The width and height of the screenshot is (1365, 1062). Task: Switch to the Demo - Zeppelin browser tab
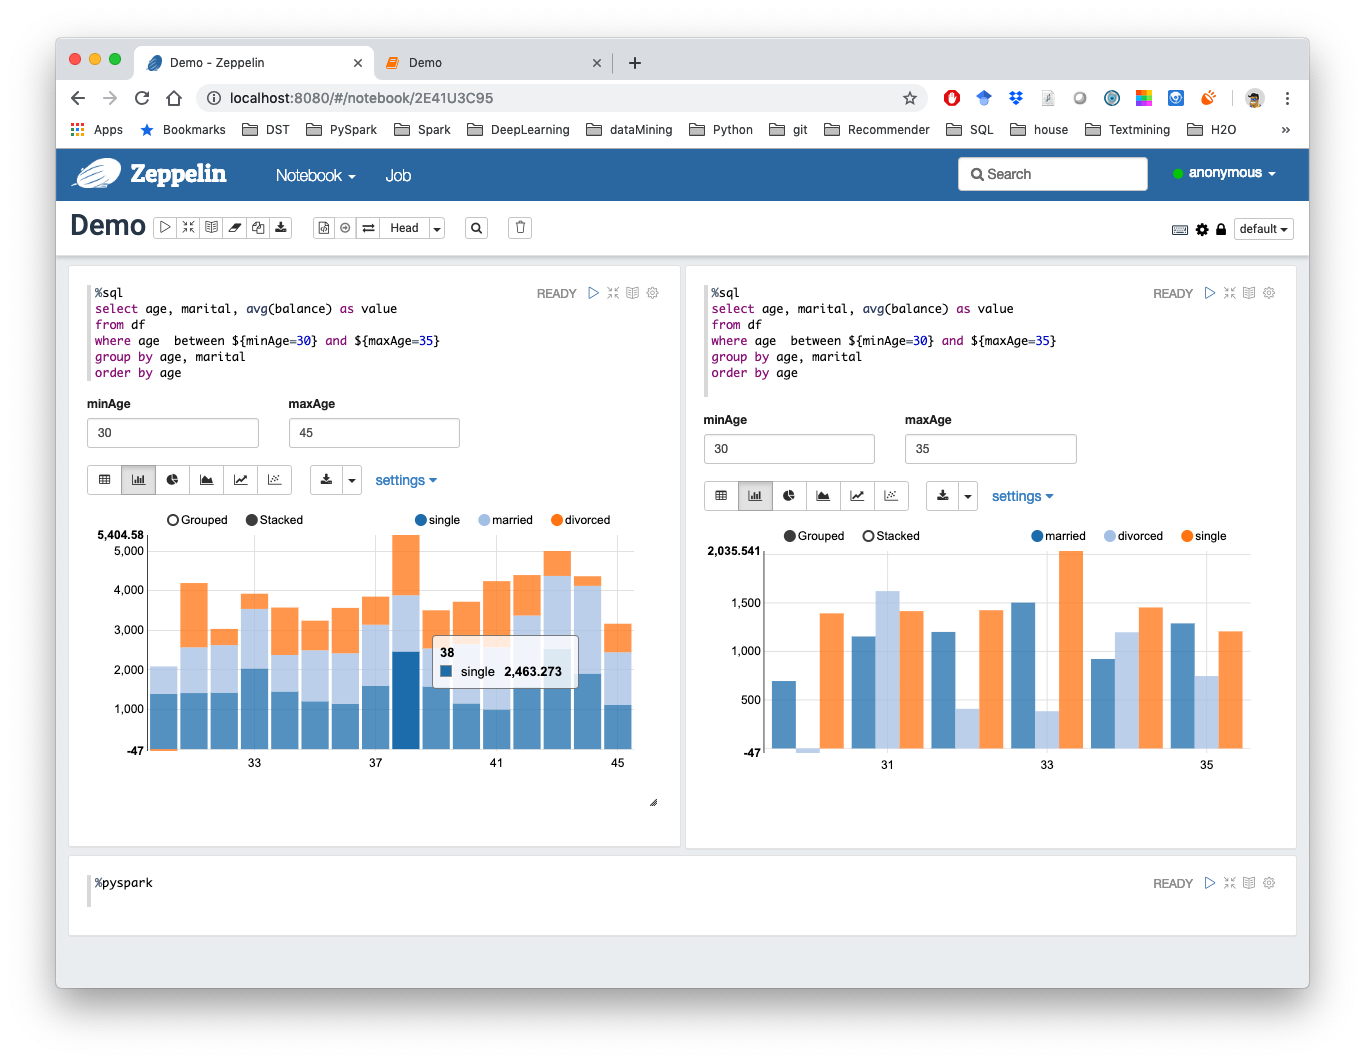(x=253, y=62)
